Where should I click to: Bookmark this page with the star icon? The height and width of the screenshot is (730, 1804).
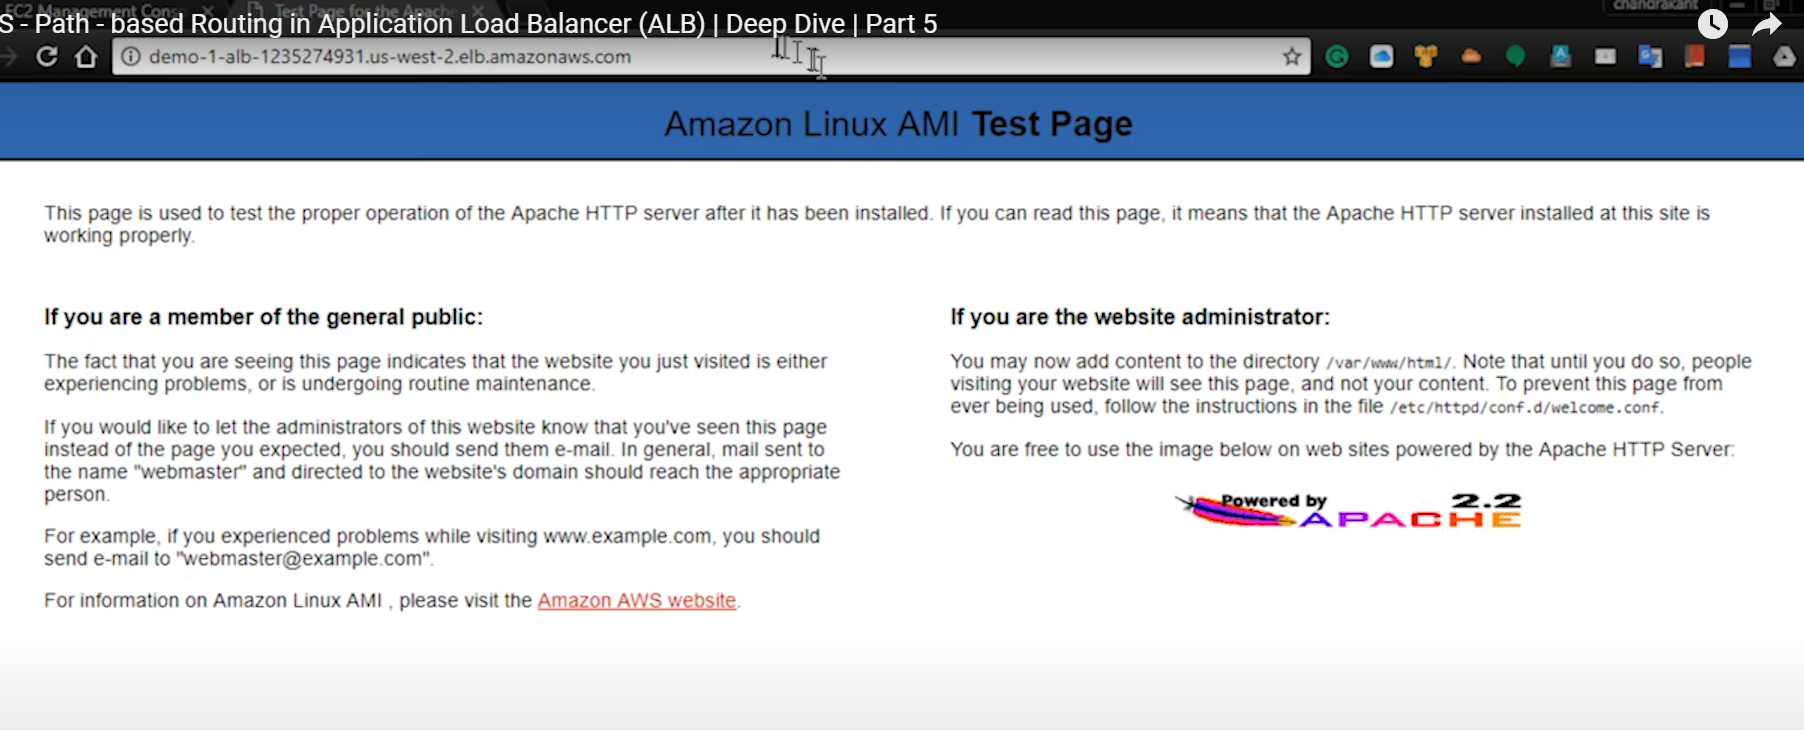pos(1292,57)
